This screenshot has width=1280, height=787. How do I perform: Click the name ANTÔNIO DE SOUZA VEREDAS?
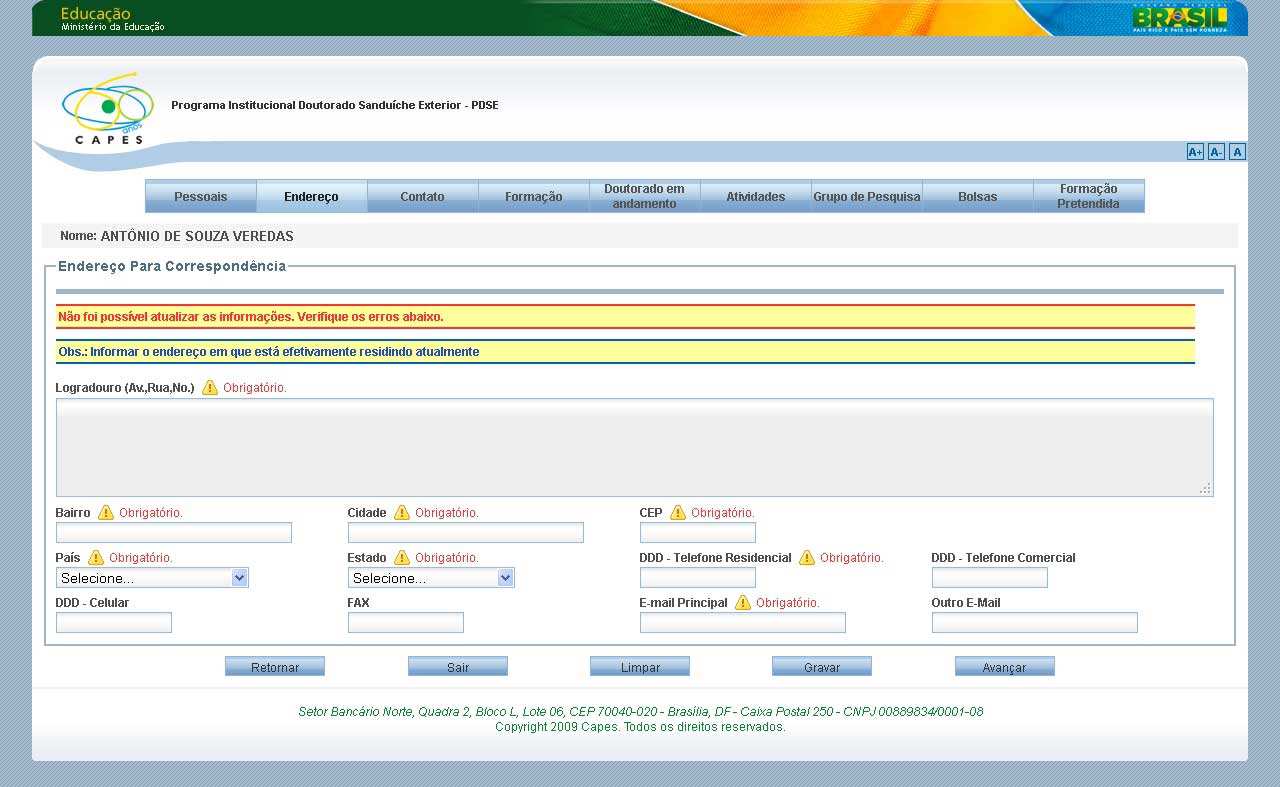[197, 236]
